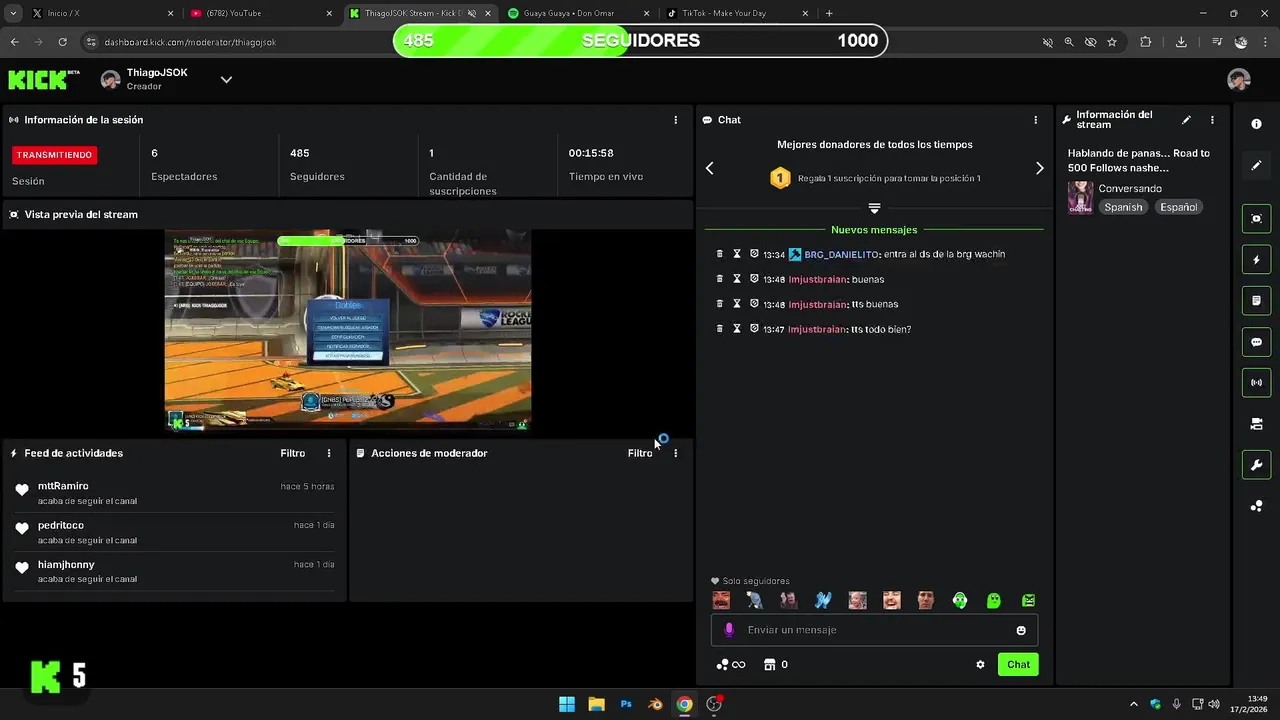1280x720 pixels.
Task: Open Chrome downloads icon
Action: click(x=1181, y=42)
